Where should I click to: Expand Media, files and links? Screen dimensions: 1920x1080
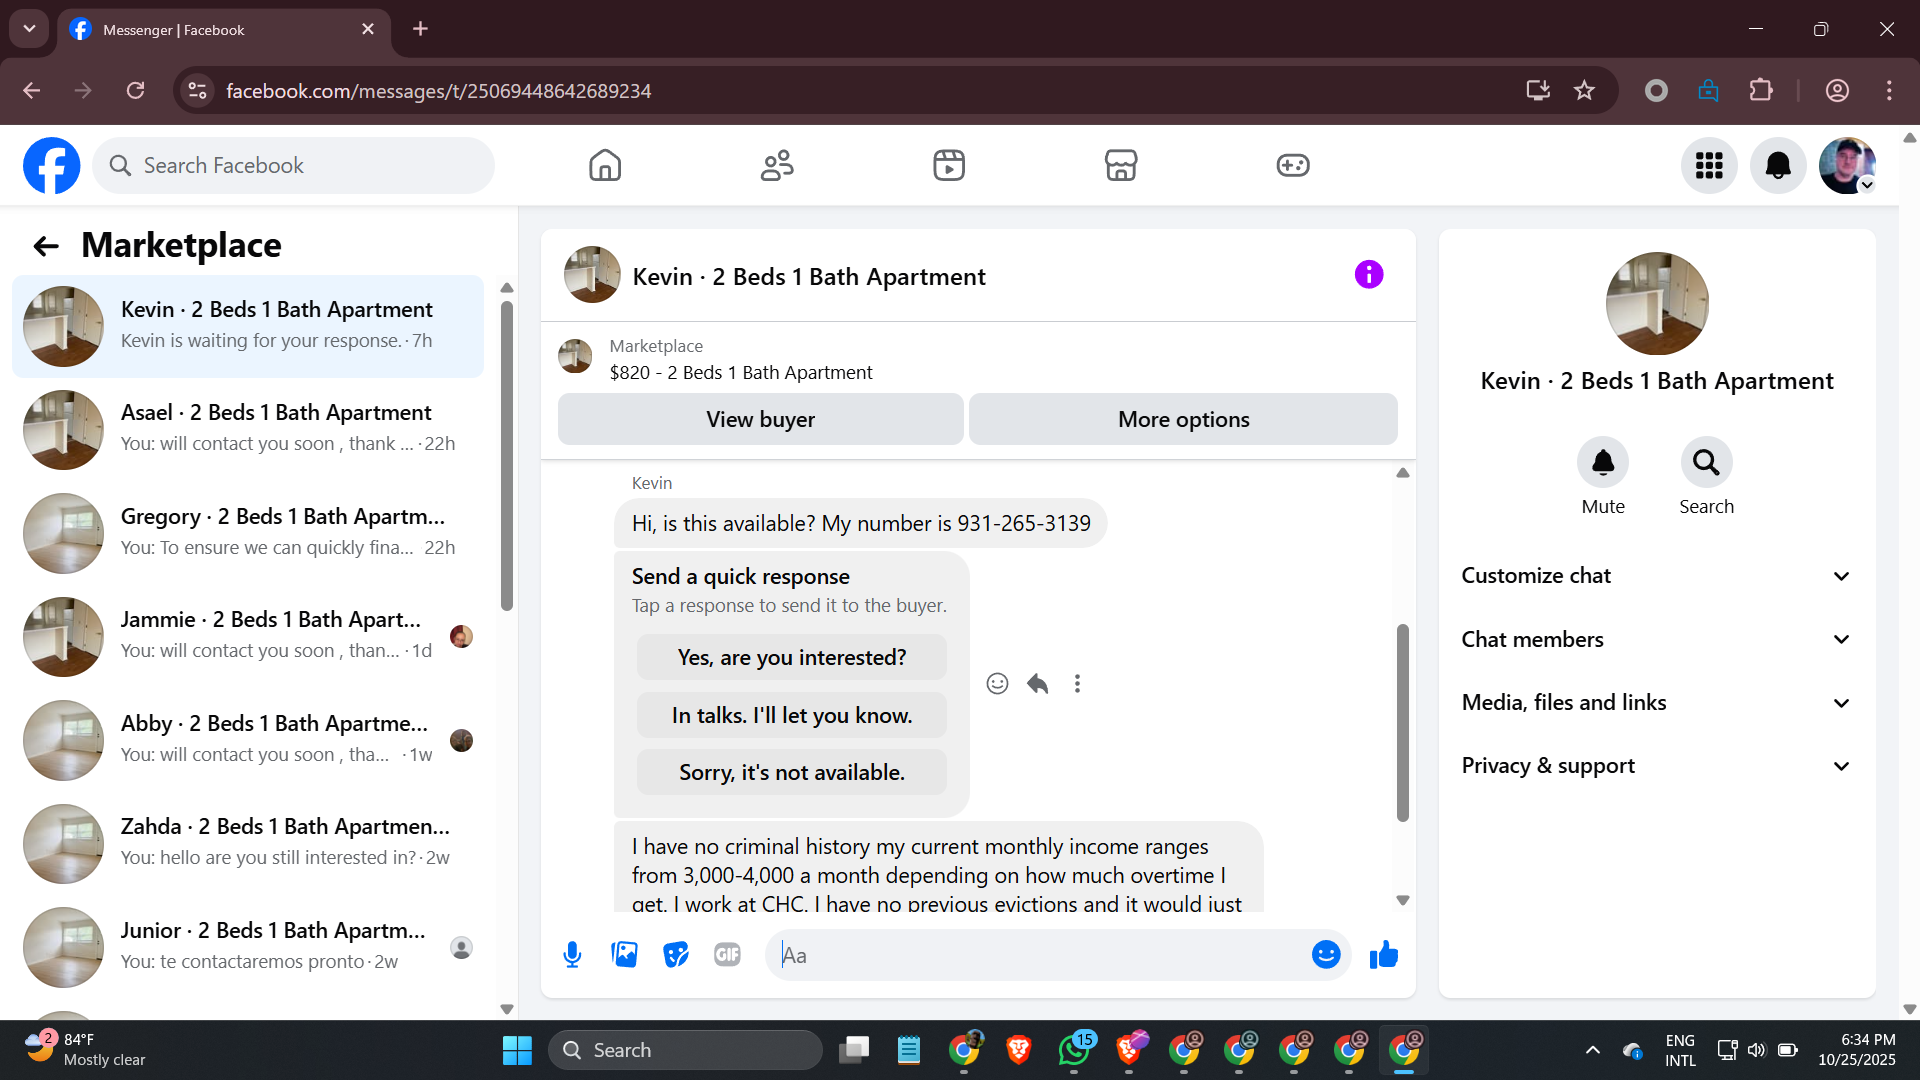1655,702
